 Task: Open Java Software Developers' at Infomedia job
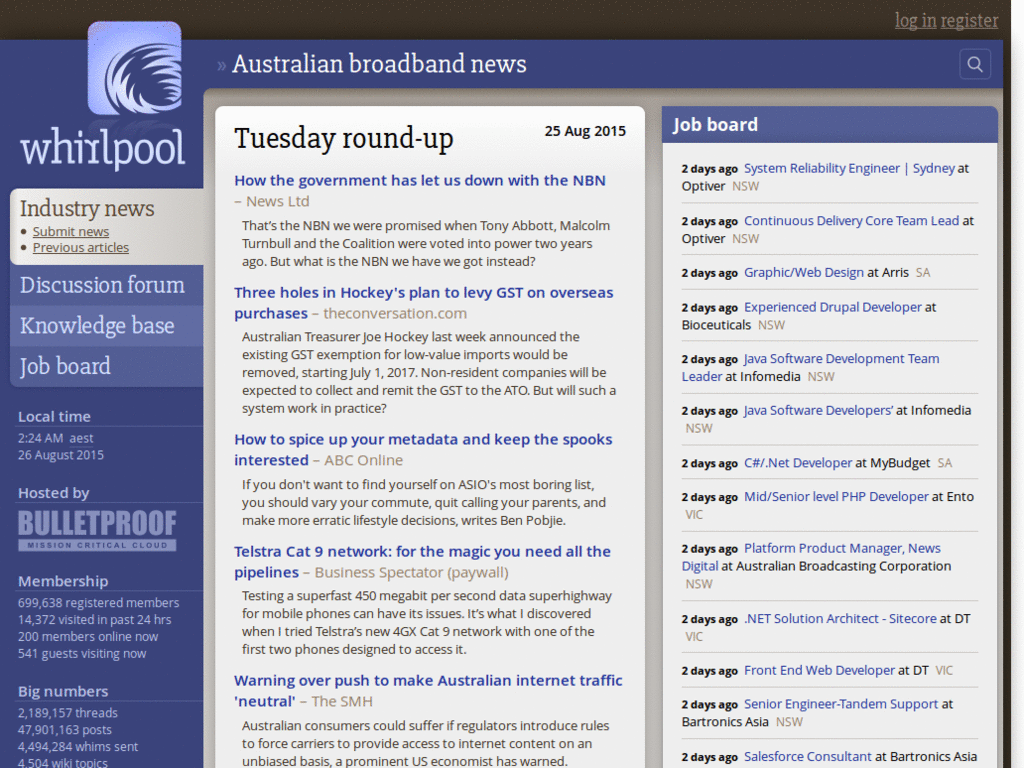[818, 410]
